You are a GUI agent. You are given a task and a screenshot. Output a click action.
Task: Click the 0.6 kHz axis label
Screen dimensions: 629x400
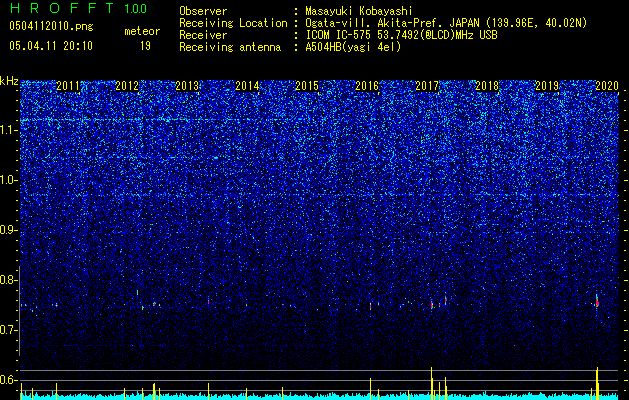(8, 380)
